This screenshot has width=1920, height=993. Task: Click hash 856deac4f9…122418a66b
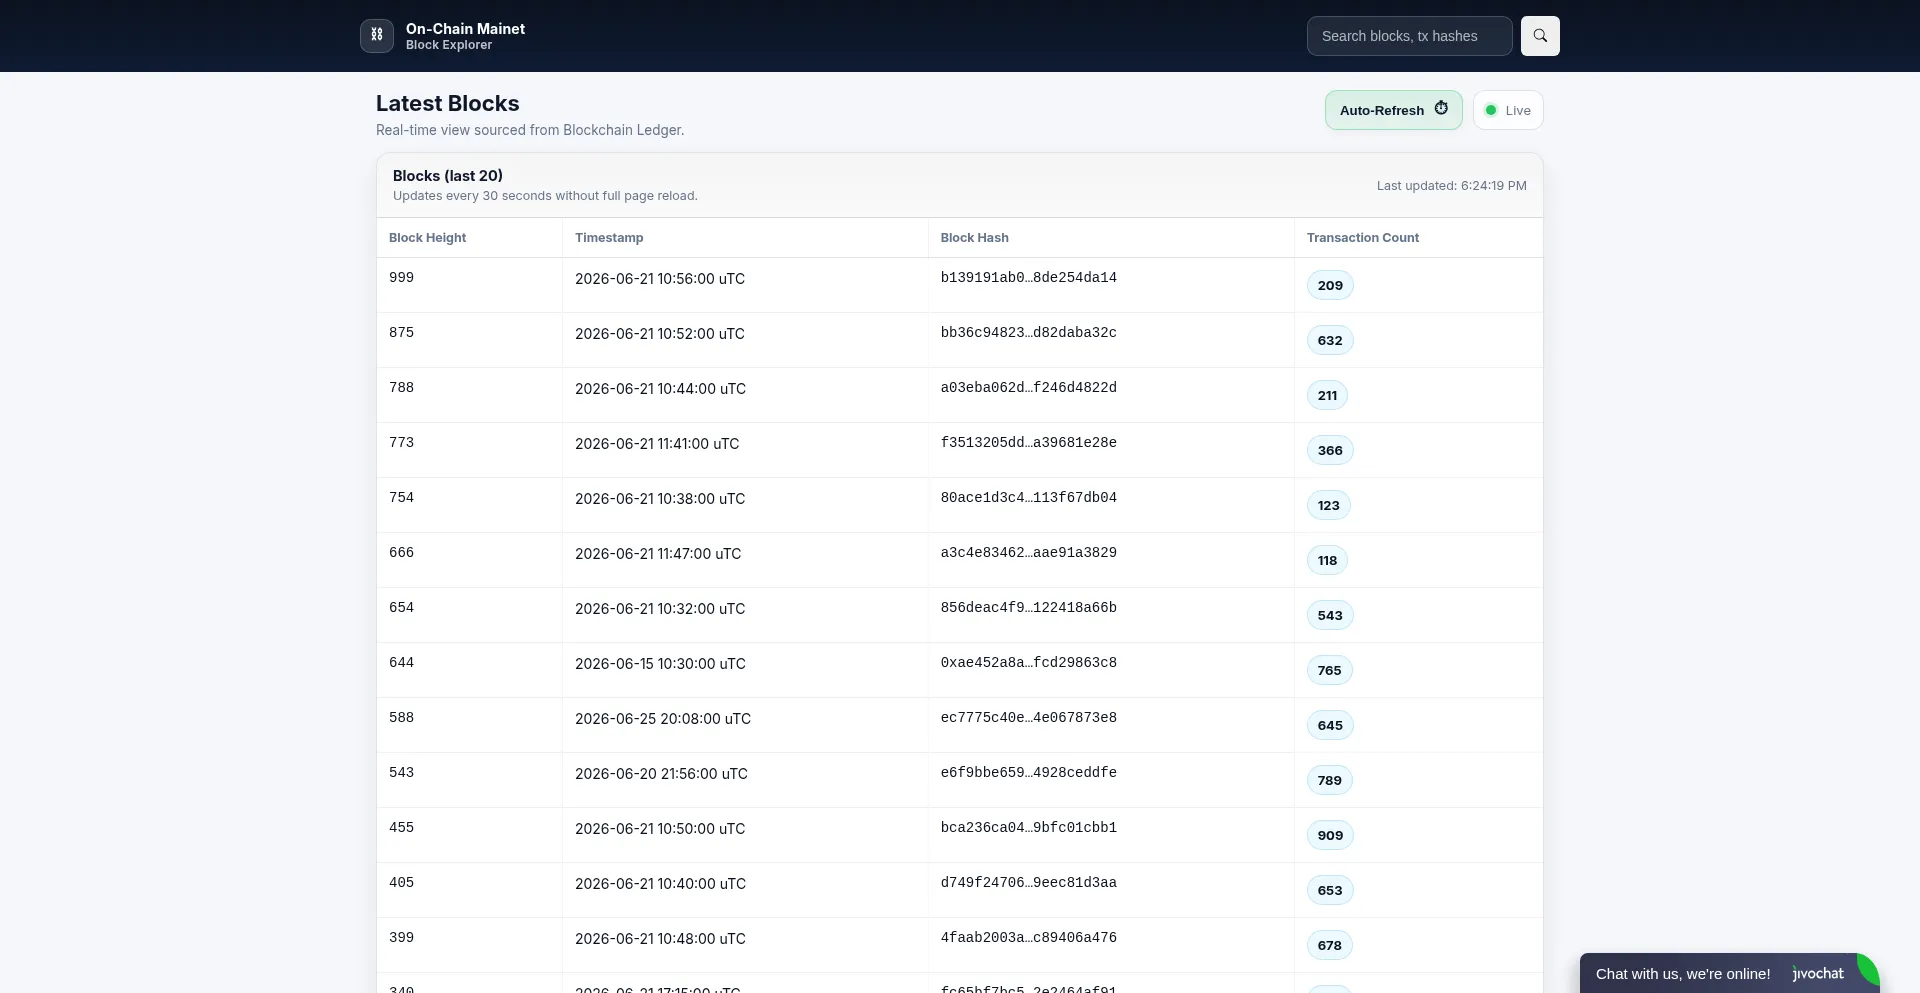[x=1028, y=608]
